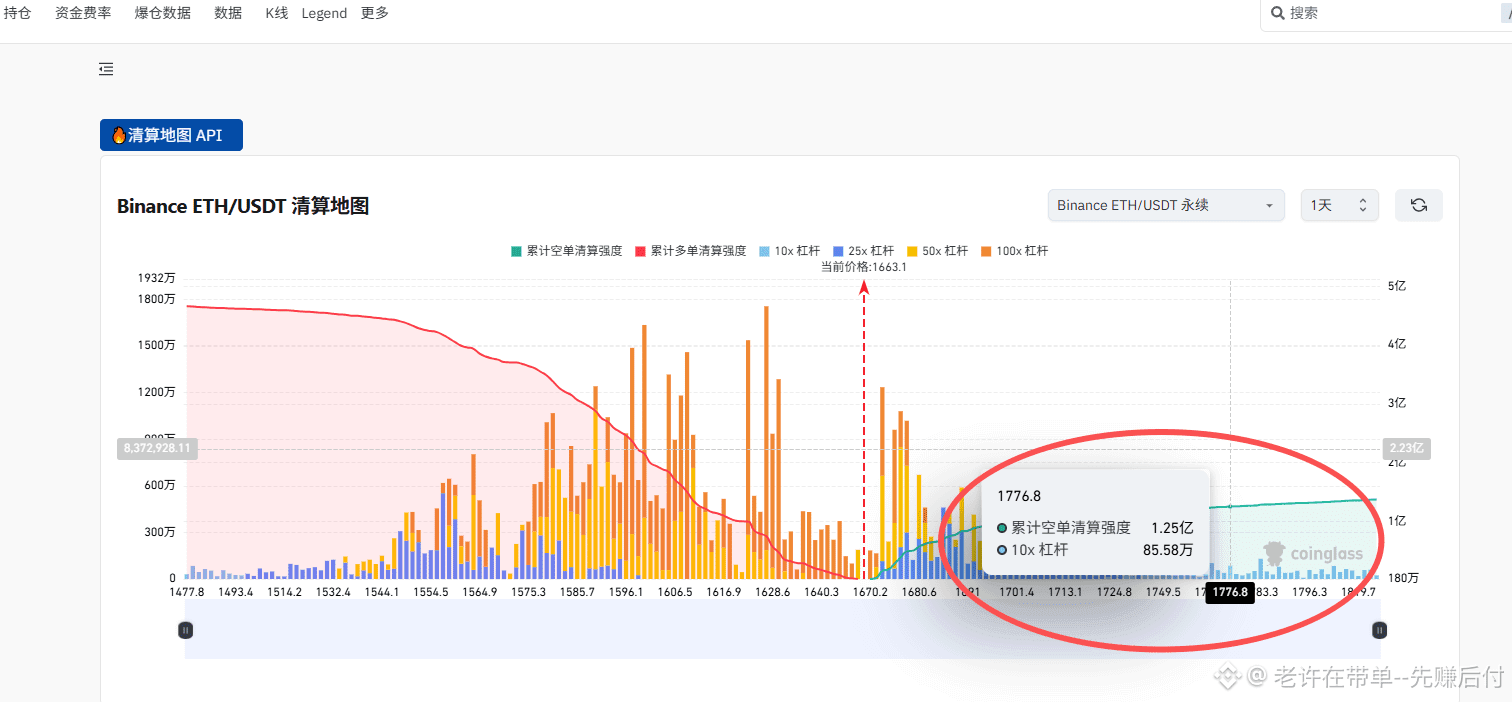Open the 持仓 menu
The height and width of the screenshot is (702, 1512).
pyautogui.click(x=17, y=13)
